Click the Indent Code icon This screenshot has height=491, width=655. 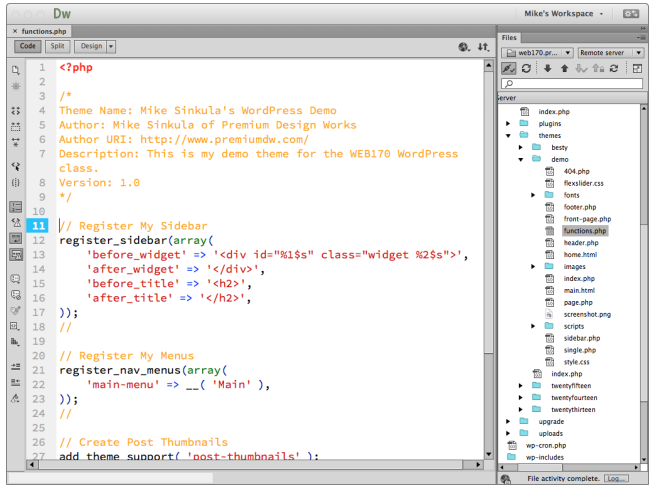pos(15,366)
